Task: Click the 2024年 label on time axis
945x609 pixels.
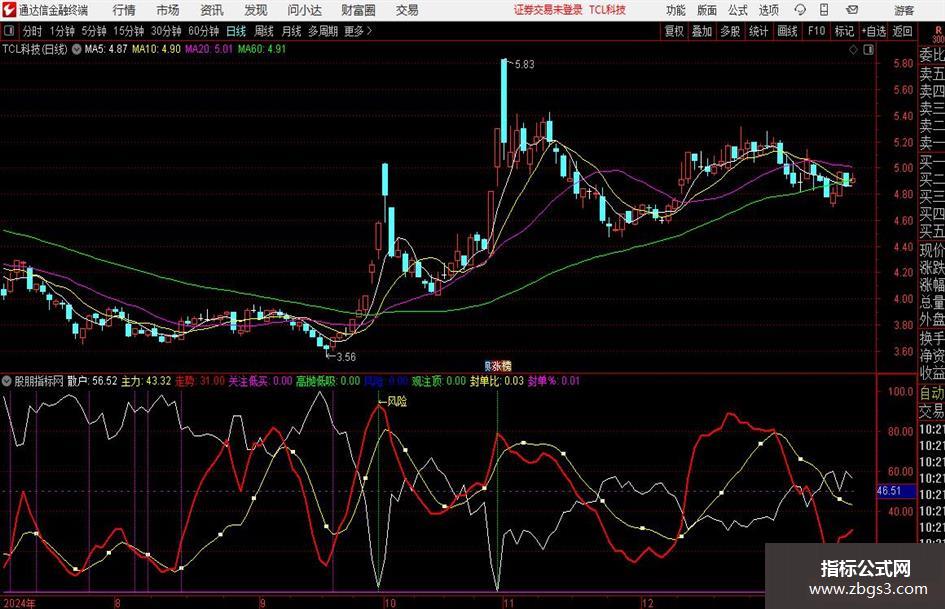Action: 19,602
